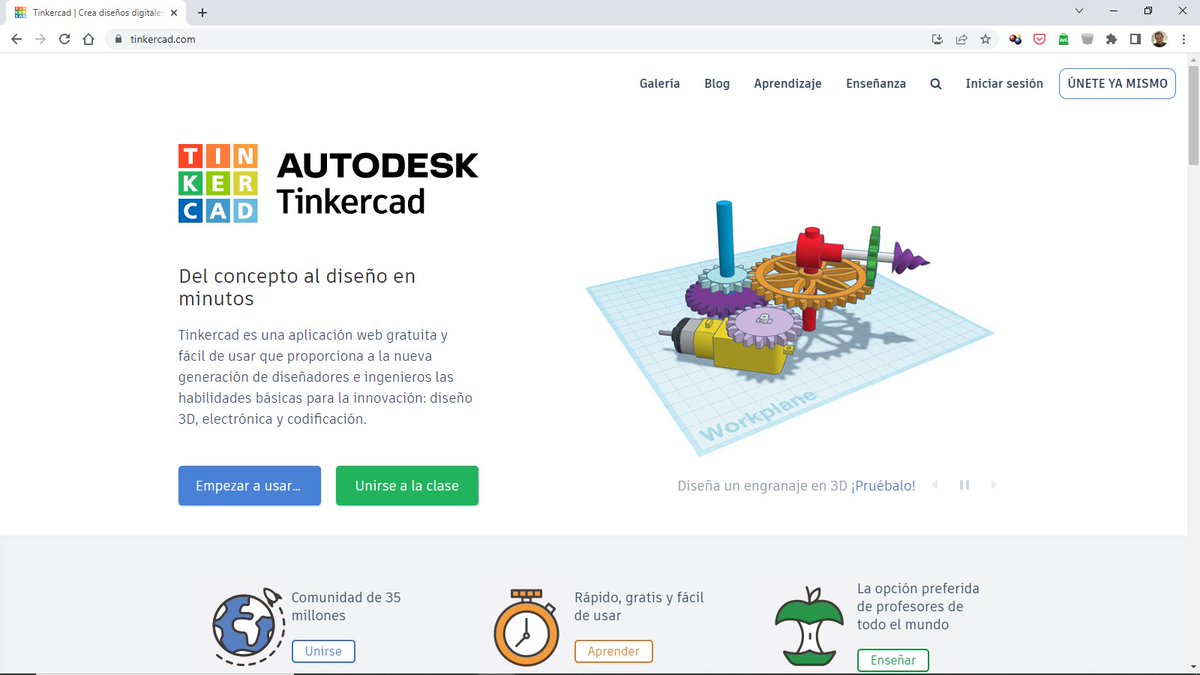
Task: Click the Enseñar button
Action: pyautogui.click(x=893, y=660)
